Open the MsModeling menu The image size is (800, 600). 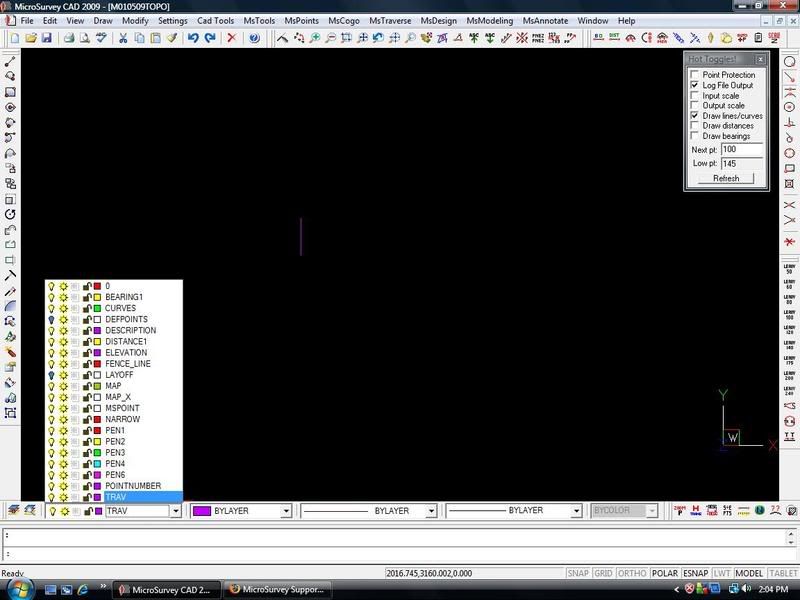(490, 21)
